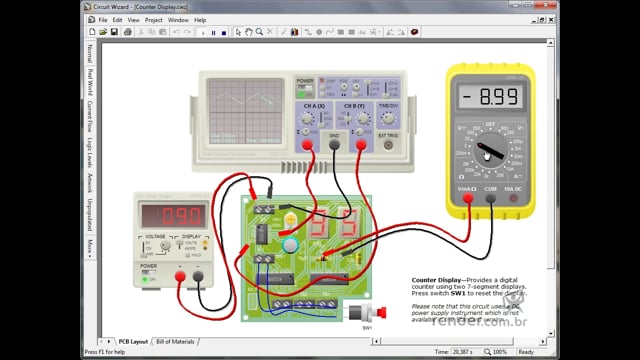640x360 pixels.
Task: Click the Cut toolbar icon
Action: 141,32
